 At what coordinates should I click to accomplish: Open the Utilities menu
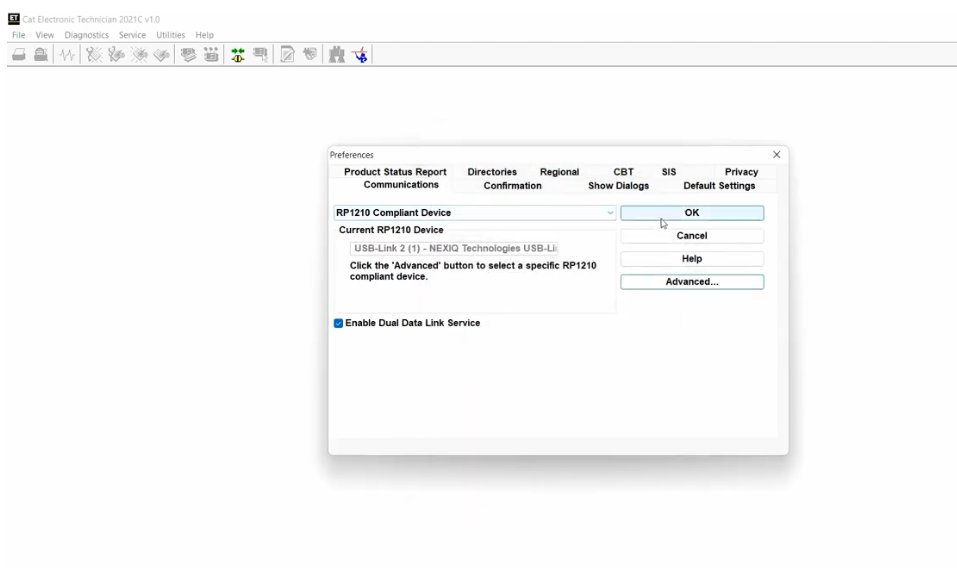[170, 35]
